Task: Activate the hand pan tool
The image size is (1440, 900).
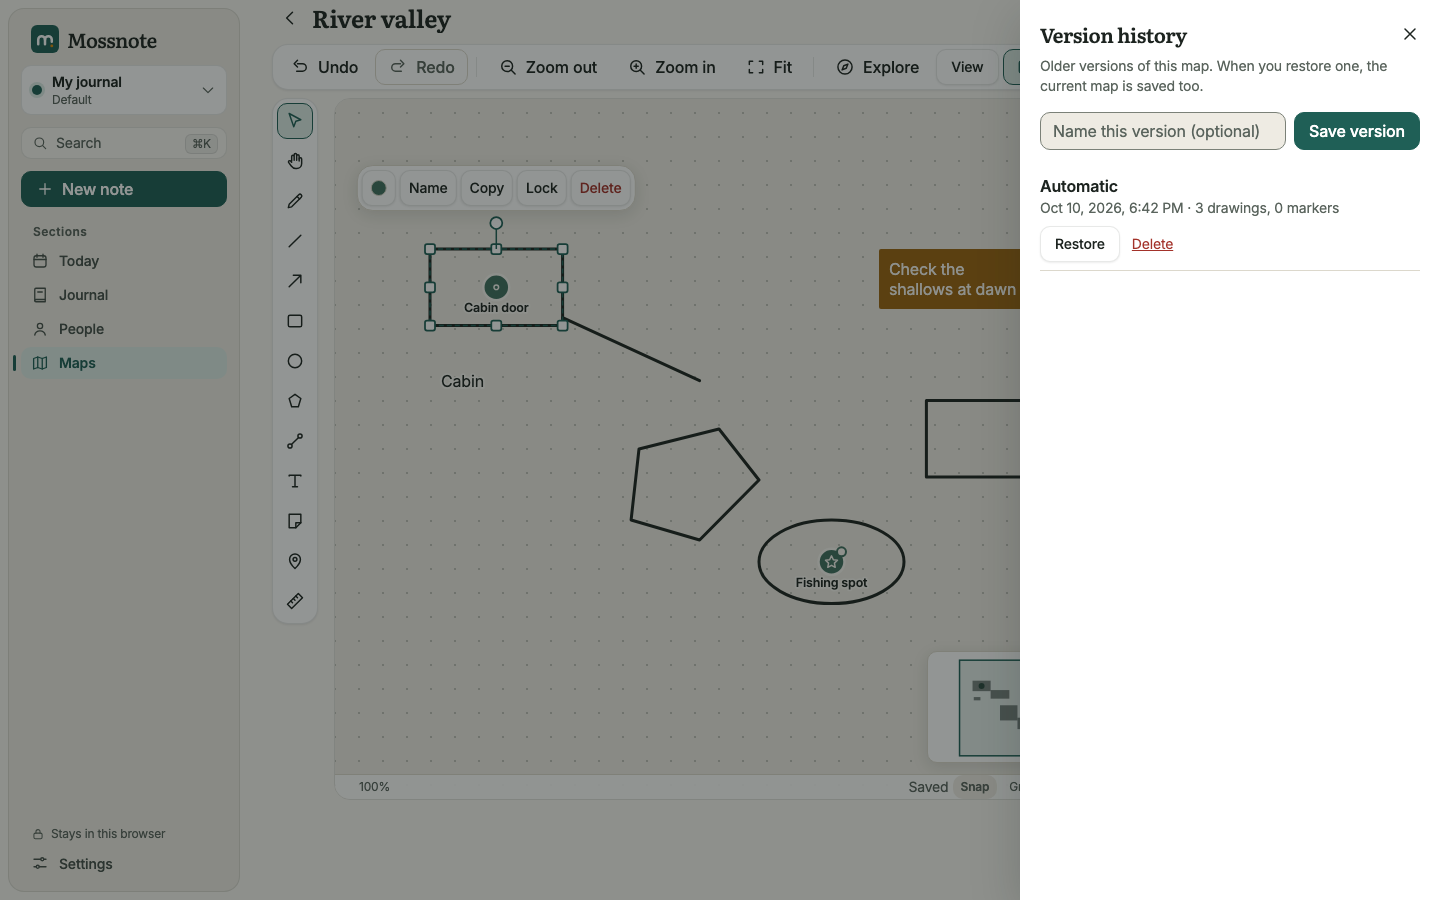Action: [x=295, y=161]
